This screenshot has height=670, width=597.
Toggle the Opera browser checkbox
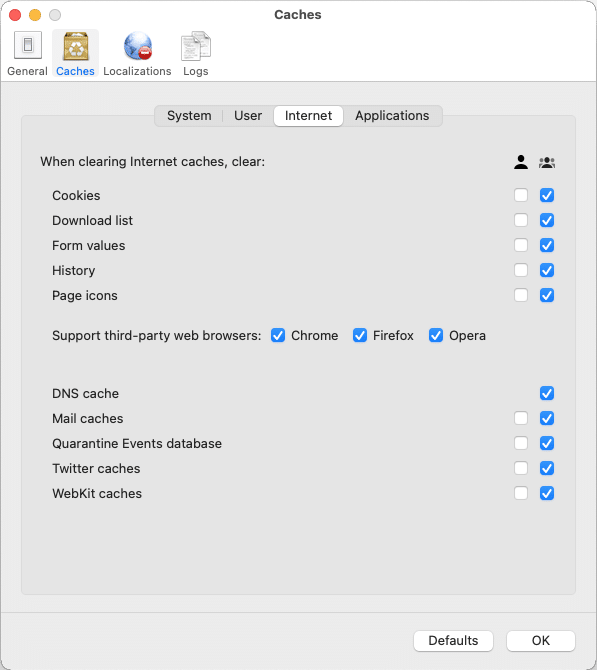point(436,335)
